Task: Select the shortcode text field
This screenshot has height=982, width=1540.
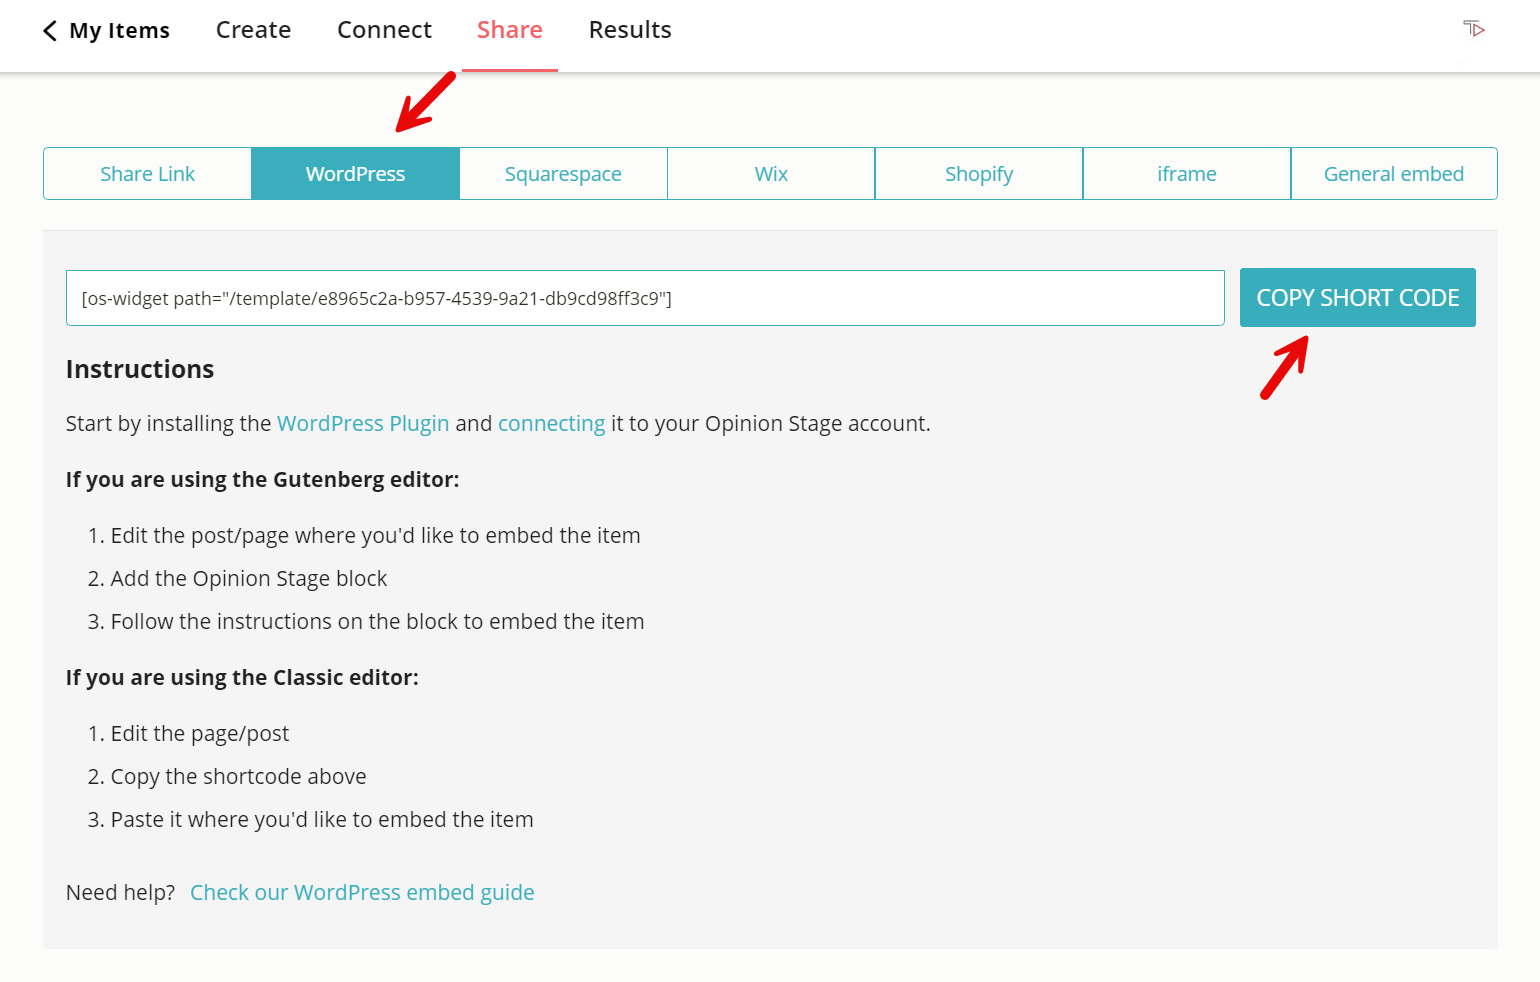Action: (x=645, y=297)
